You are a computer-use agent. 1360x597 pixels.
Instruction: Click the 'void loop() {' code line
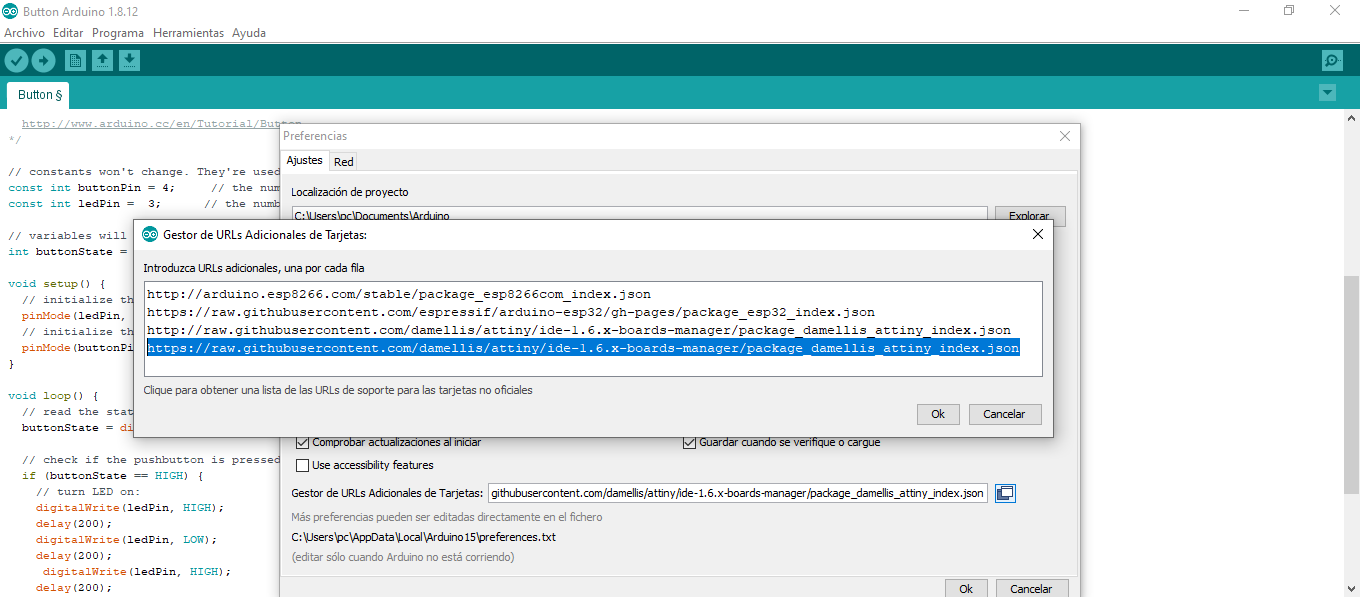click(53, 395)
